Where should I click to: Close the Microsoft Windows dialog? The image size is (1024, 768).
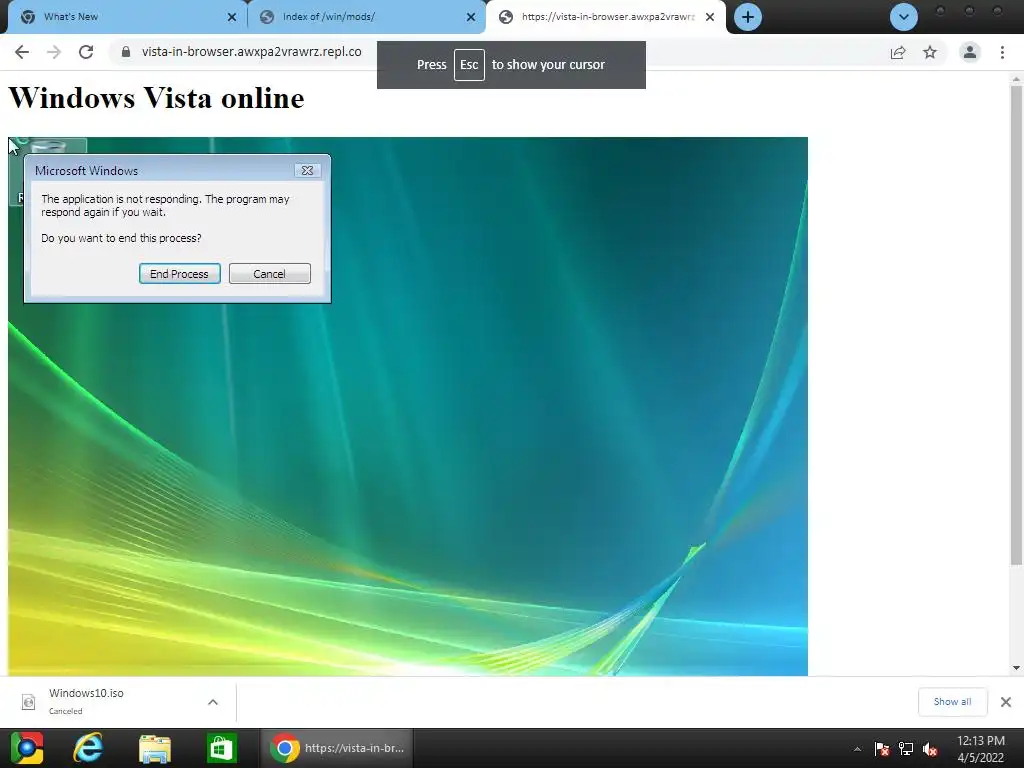(307, 170)
